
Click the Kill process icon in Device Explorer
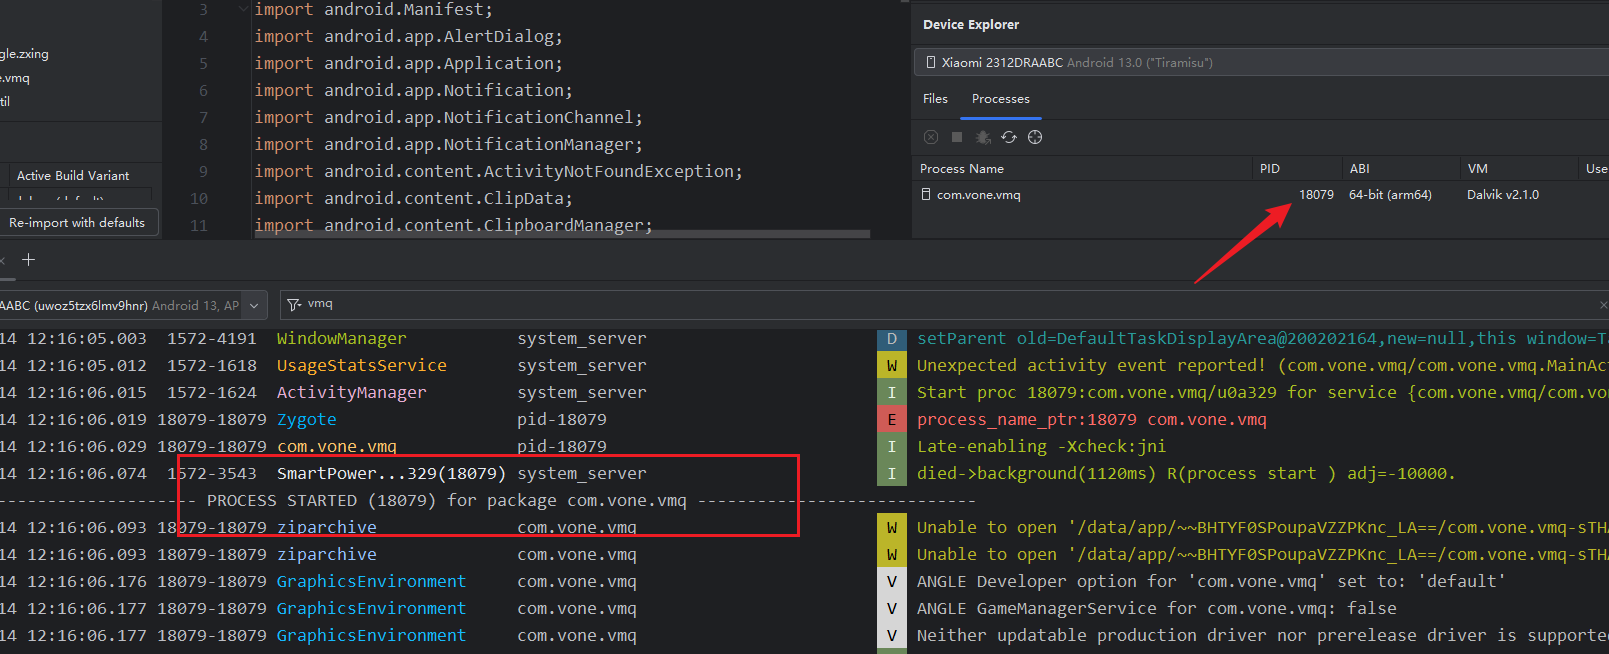[x=931, y=137]
